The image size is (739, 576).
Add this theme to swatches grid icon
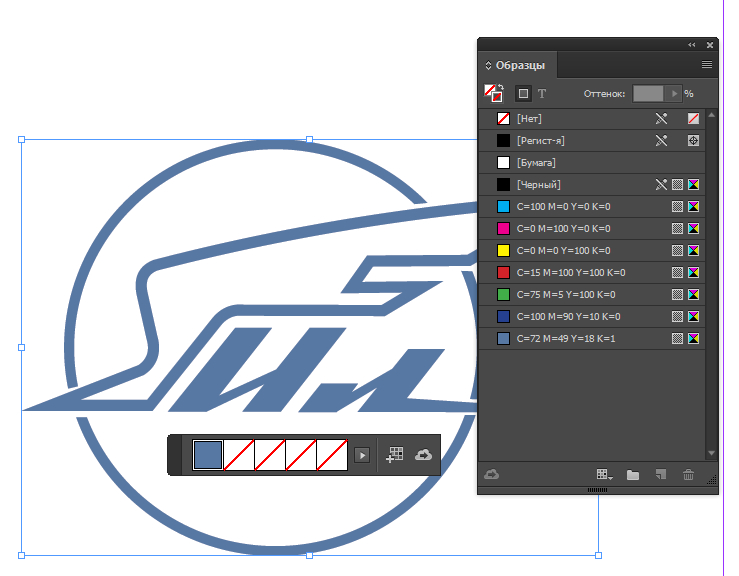click(x=394, y=455)
